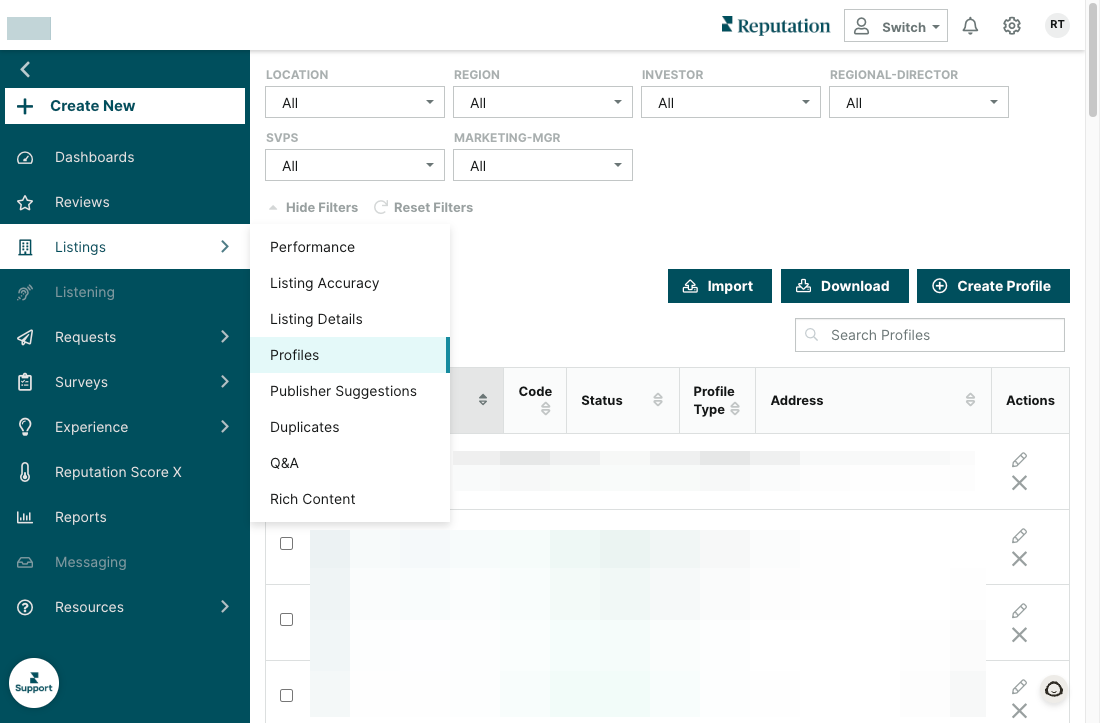Open the RT user avatar menu

[1057, 25]
